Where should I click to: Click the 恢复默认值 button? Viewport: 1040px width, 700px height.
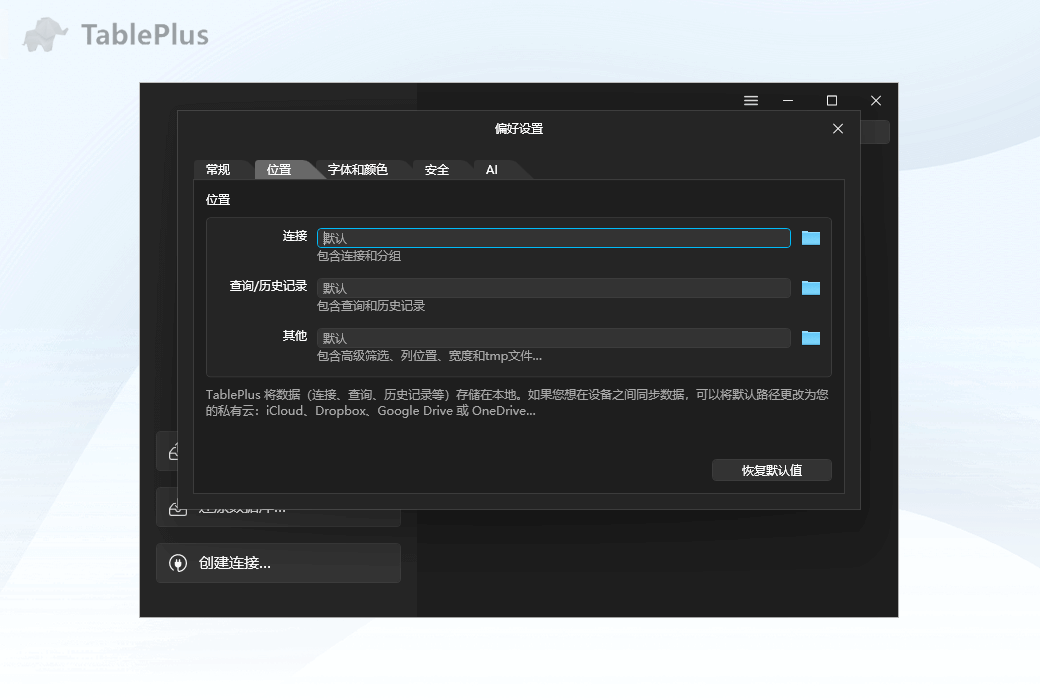coord(772,470)
